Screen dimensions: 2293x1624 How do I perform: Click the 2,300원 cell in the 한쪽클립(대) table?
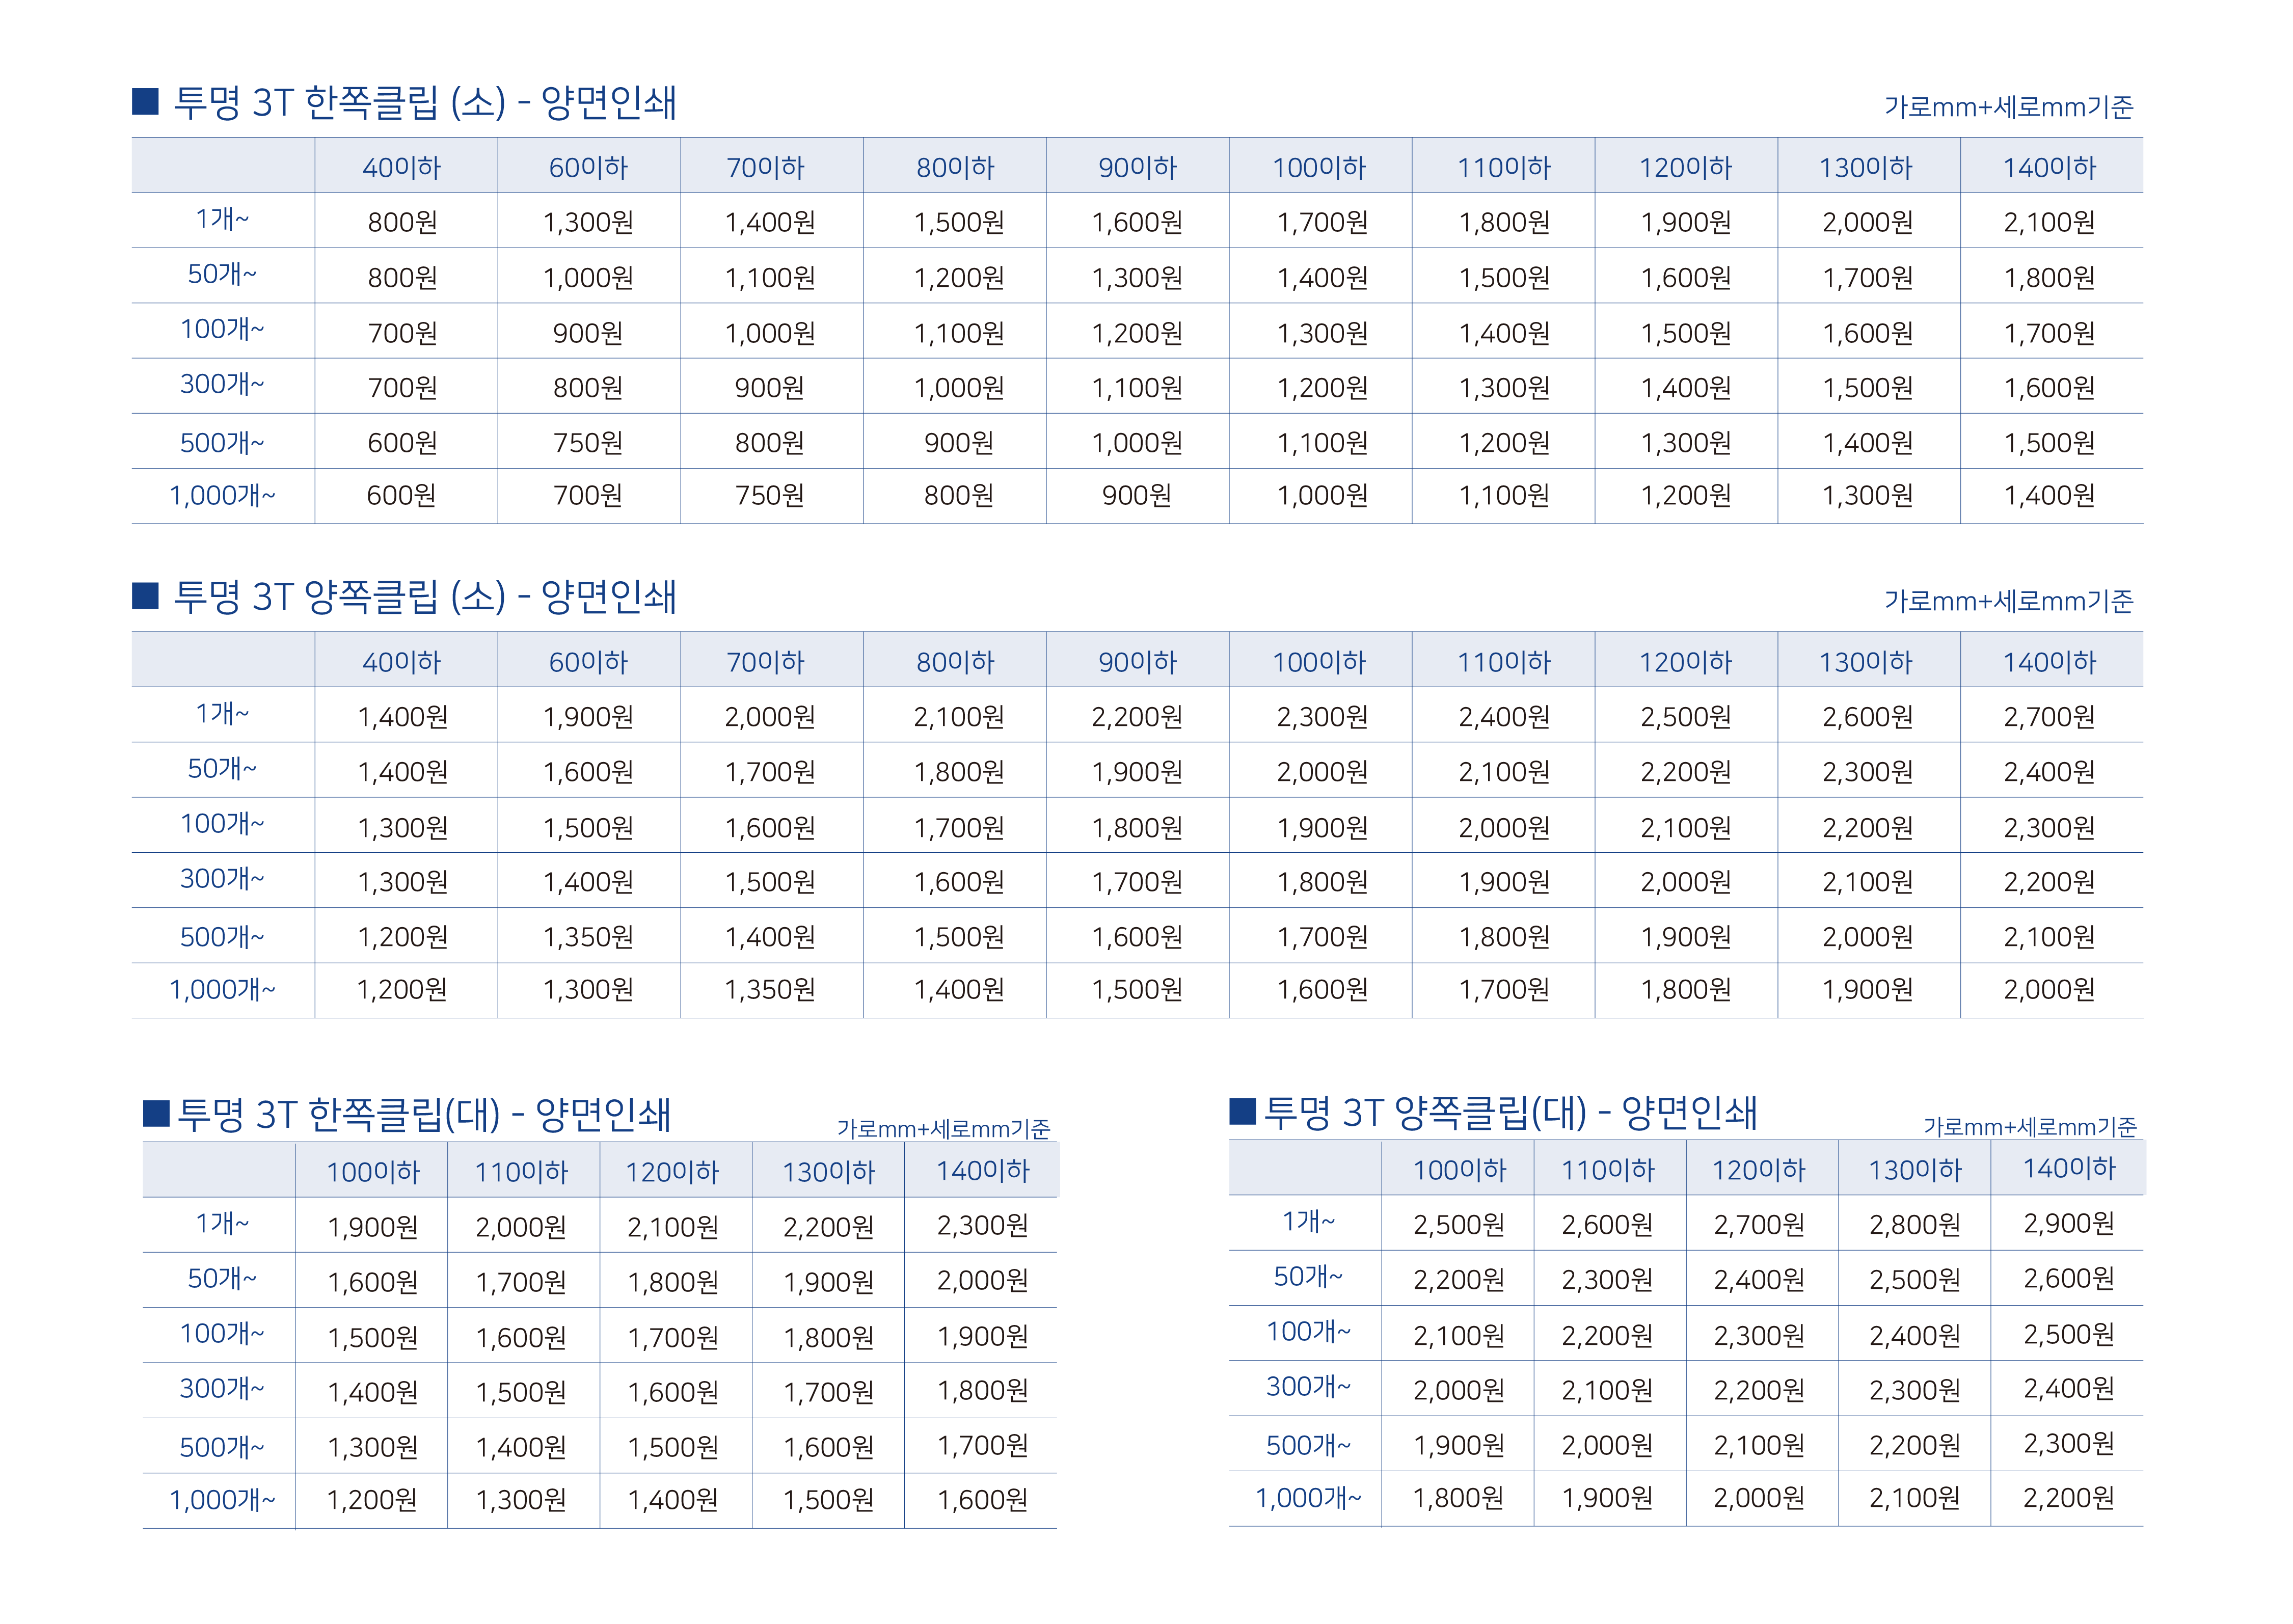[x=982, y=1225]
